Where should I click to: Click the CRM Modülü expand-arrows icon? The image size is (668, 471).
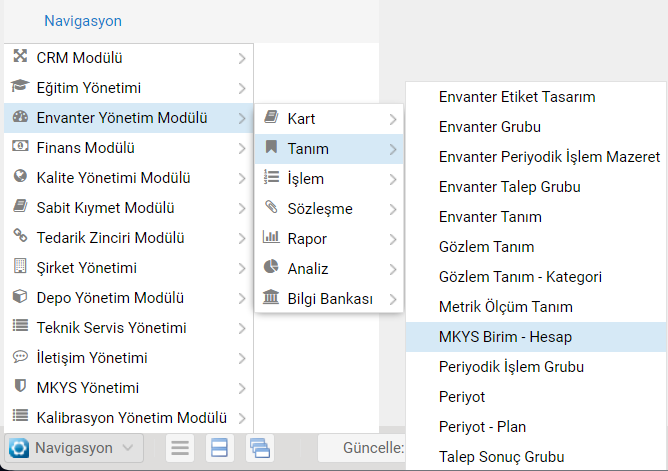click(20, 56)
